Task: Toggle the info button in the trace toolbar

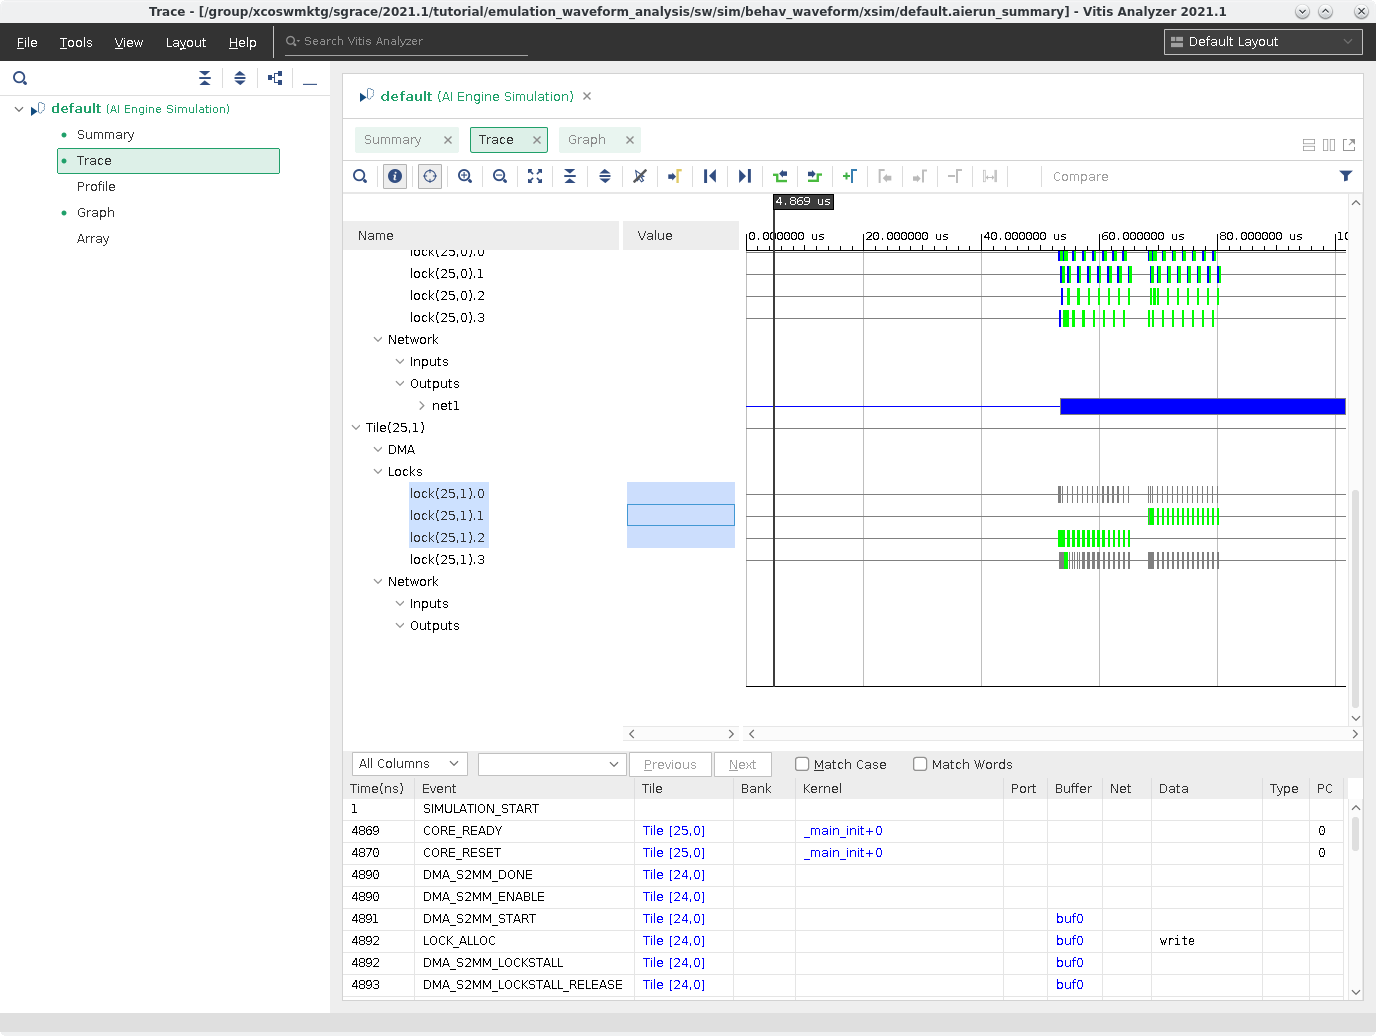Action: coord(395,176)
